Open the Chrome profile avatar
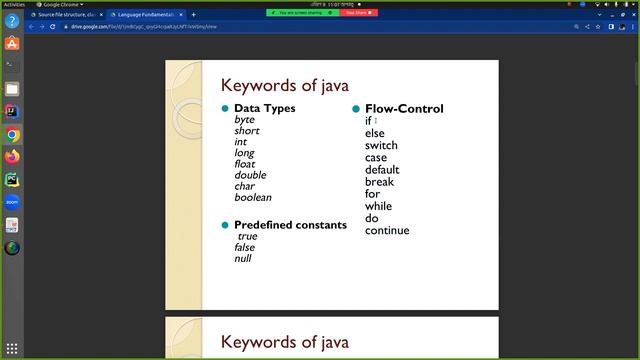 [x=622, y=27]
